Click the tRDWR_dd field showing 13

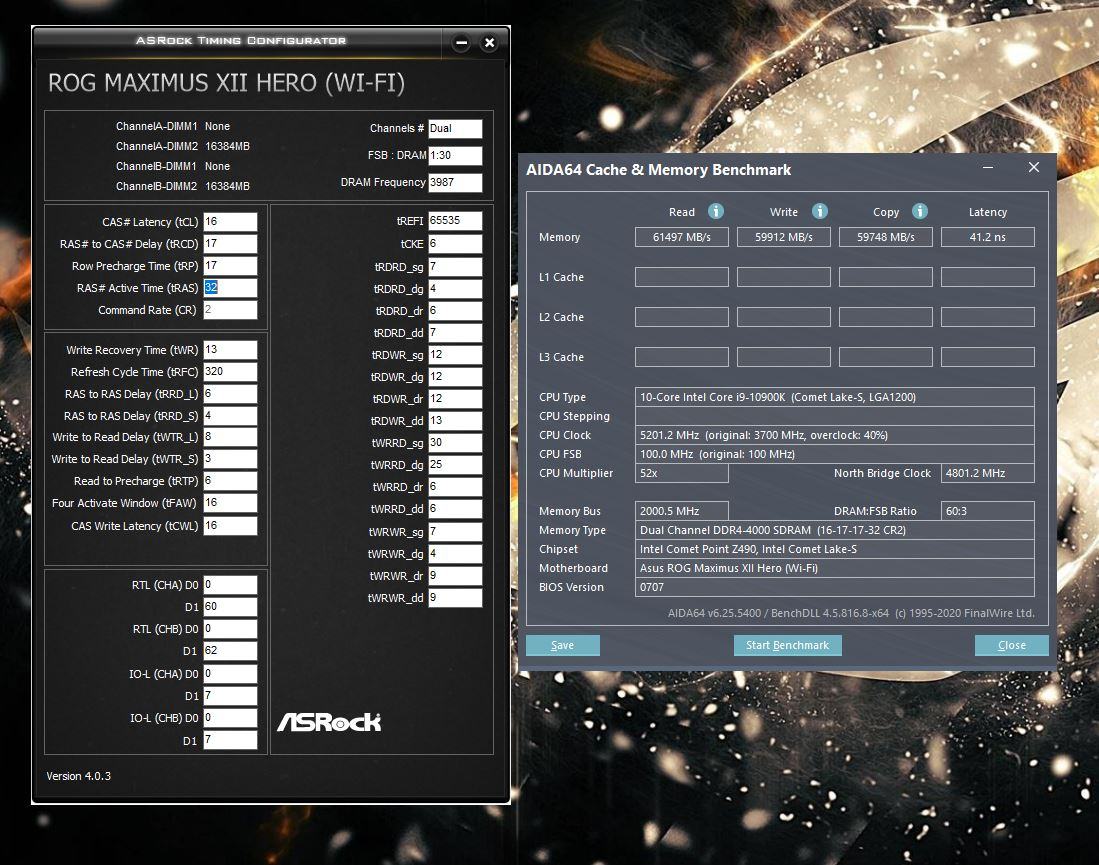[455, 421]
